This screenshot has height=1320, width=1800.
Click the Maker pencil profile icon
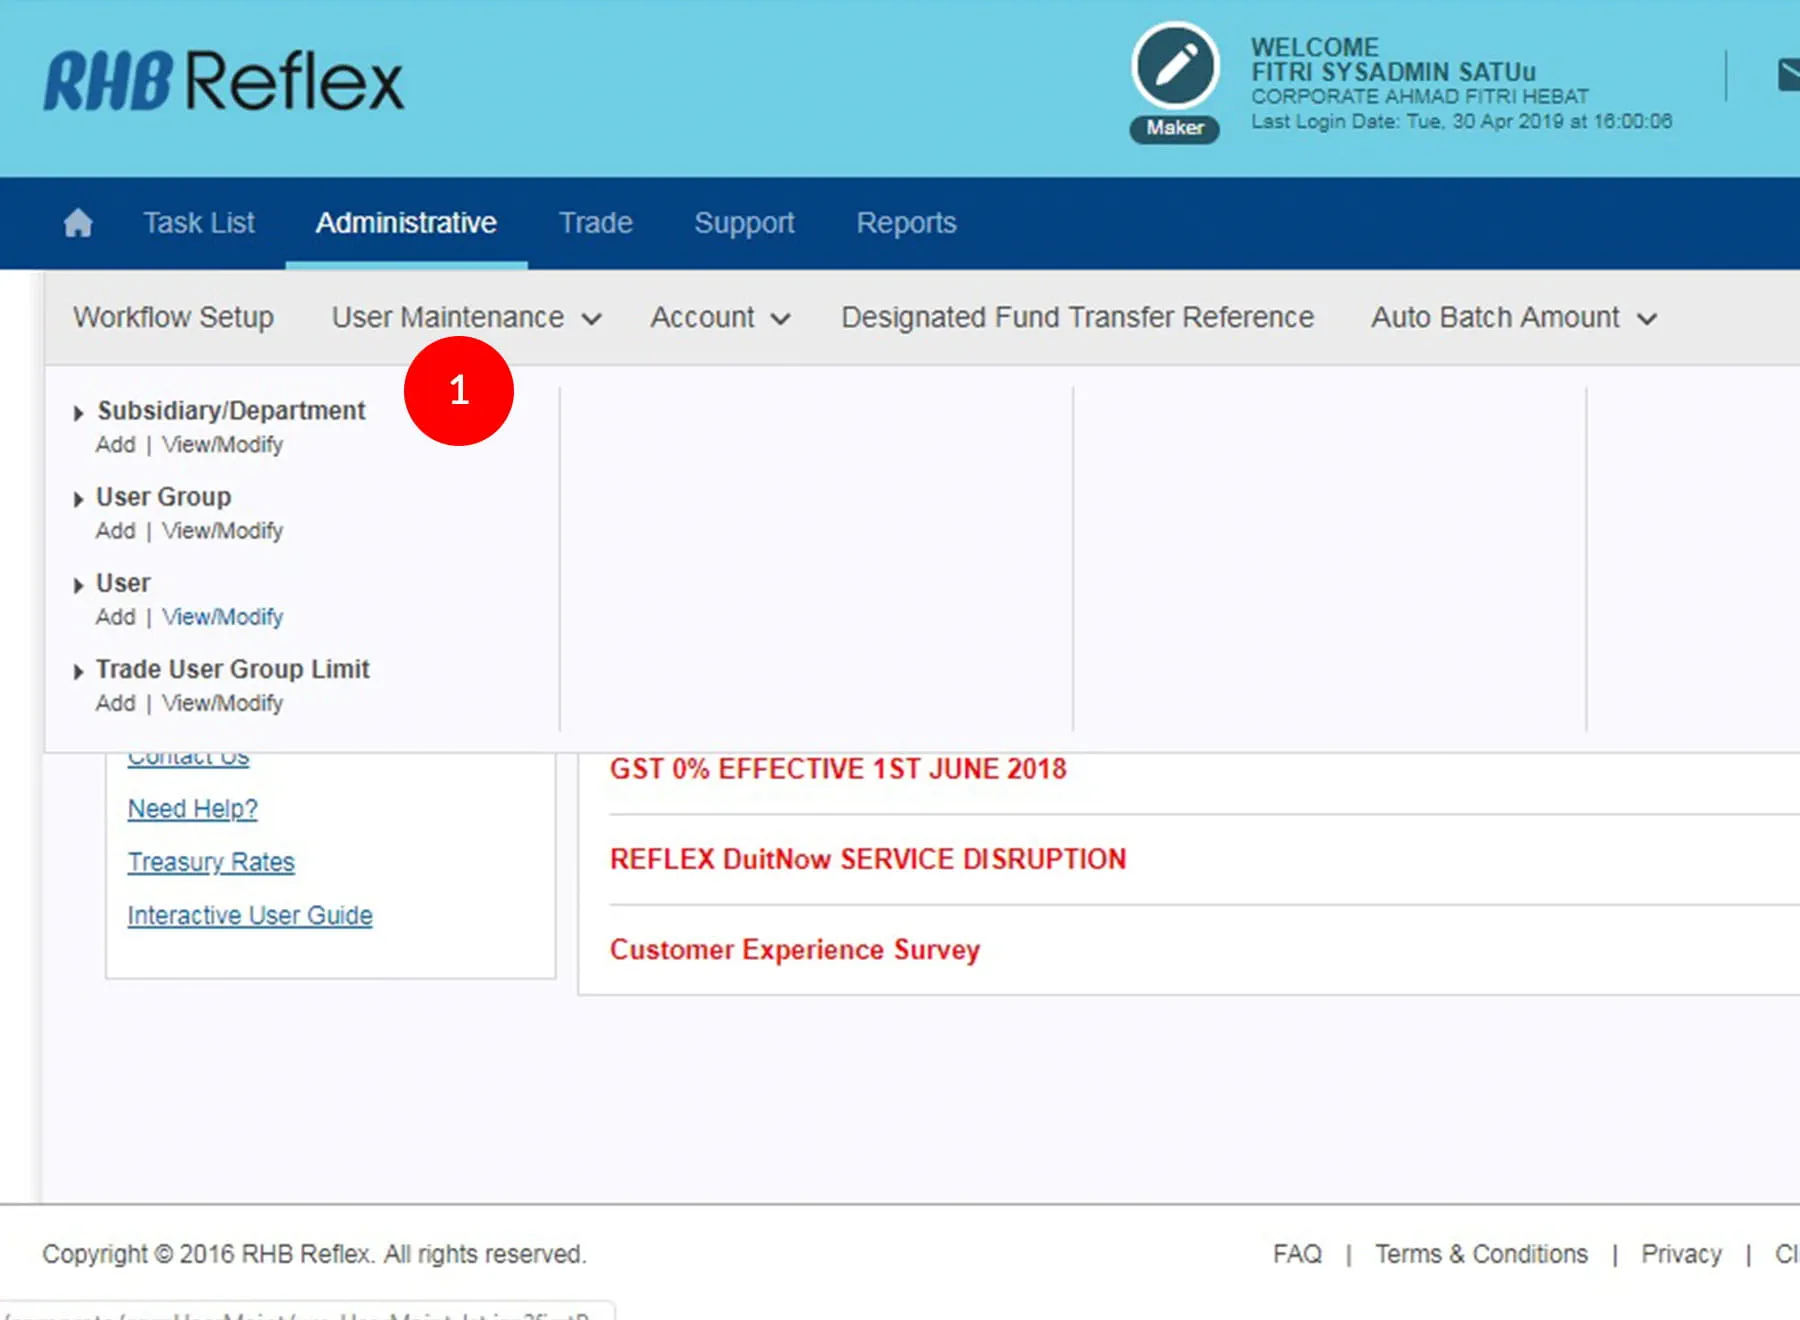(1175, 67)
